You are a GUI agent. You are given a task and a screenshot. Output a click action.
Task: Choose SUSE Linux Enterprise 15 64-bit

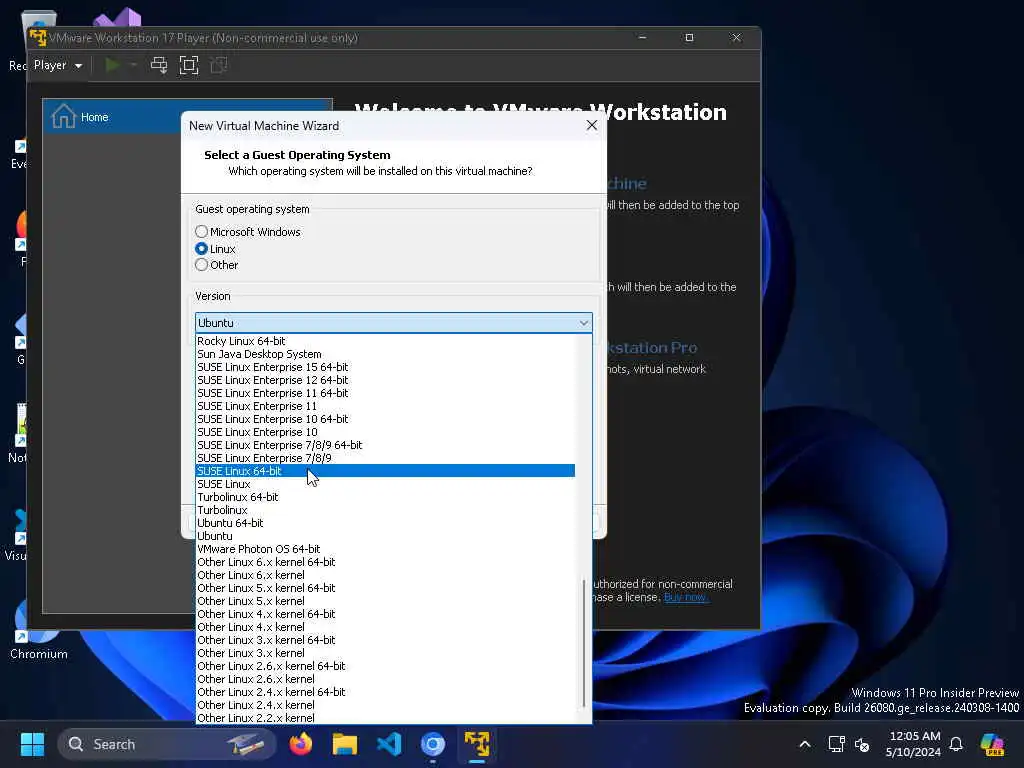pyautogui.click(x=385, y=367)
